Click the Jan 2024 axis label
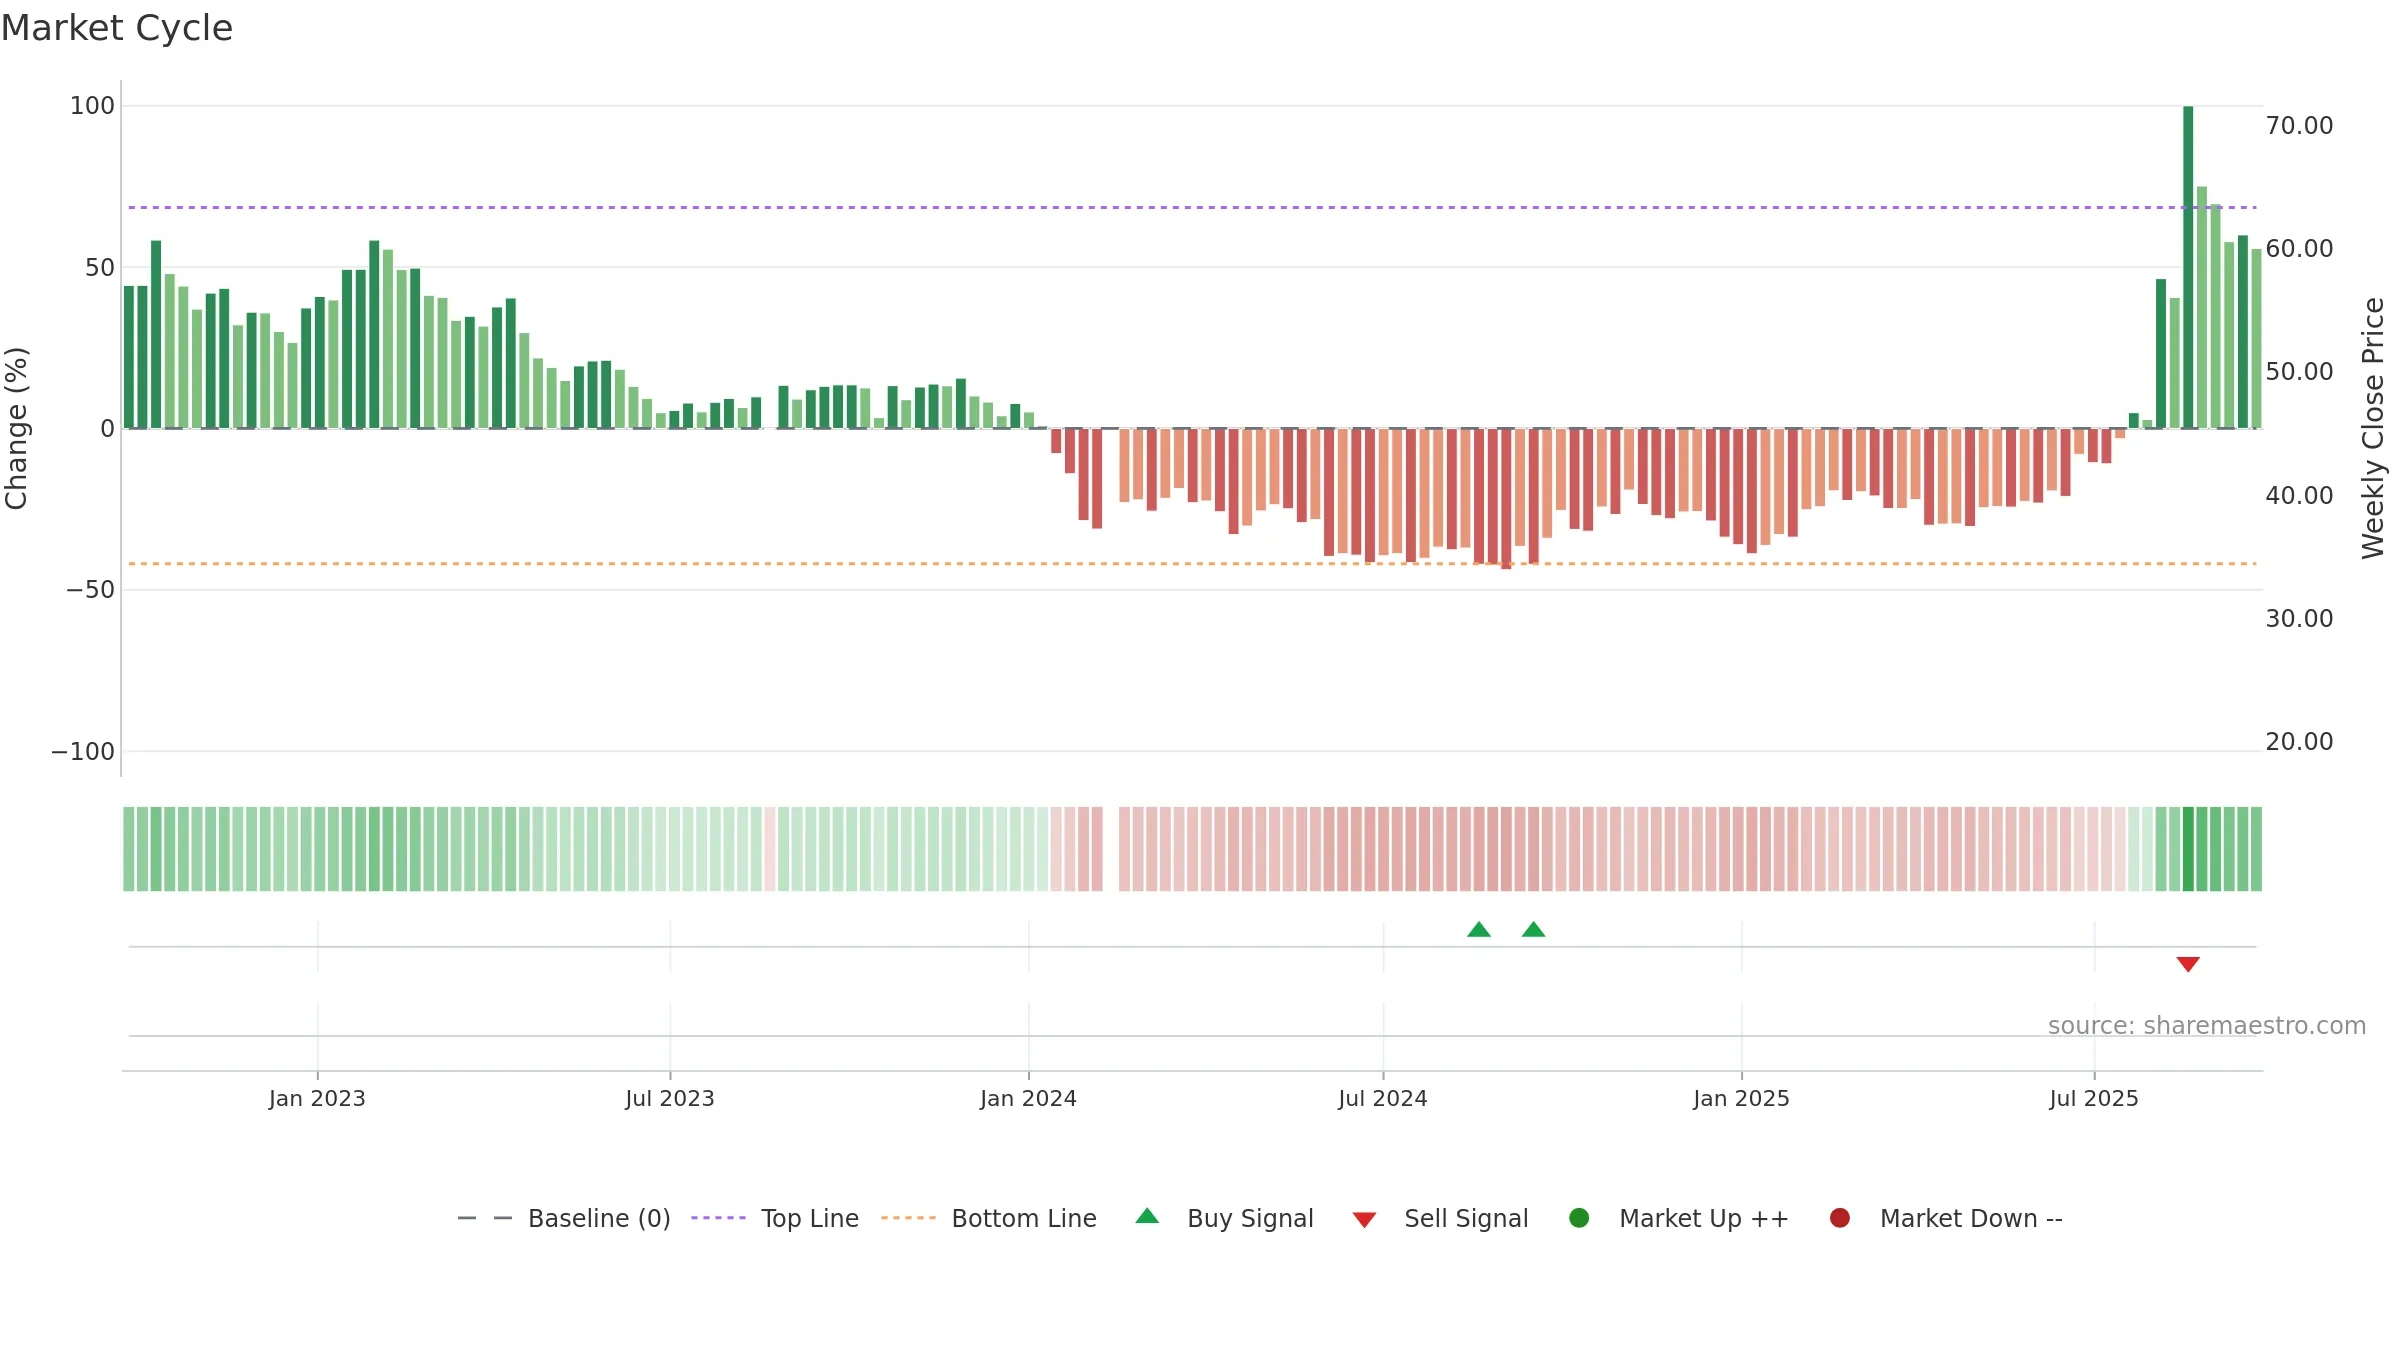Screen dimensions: 2400x1350 click(1028, 1098)
